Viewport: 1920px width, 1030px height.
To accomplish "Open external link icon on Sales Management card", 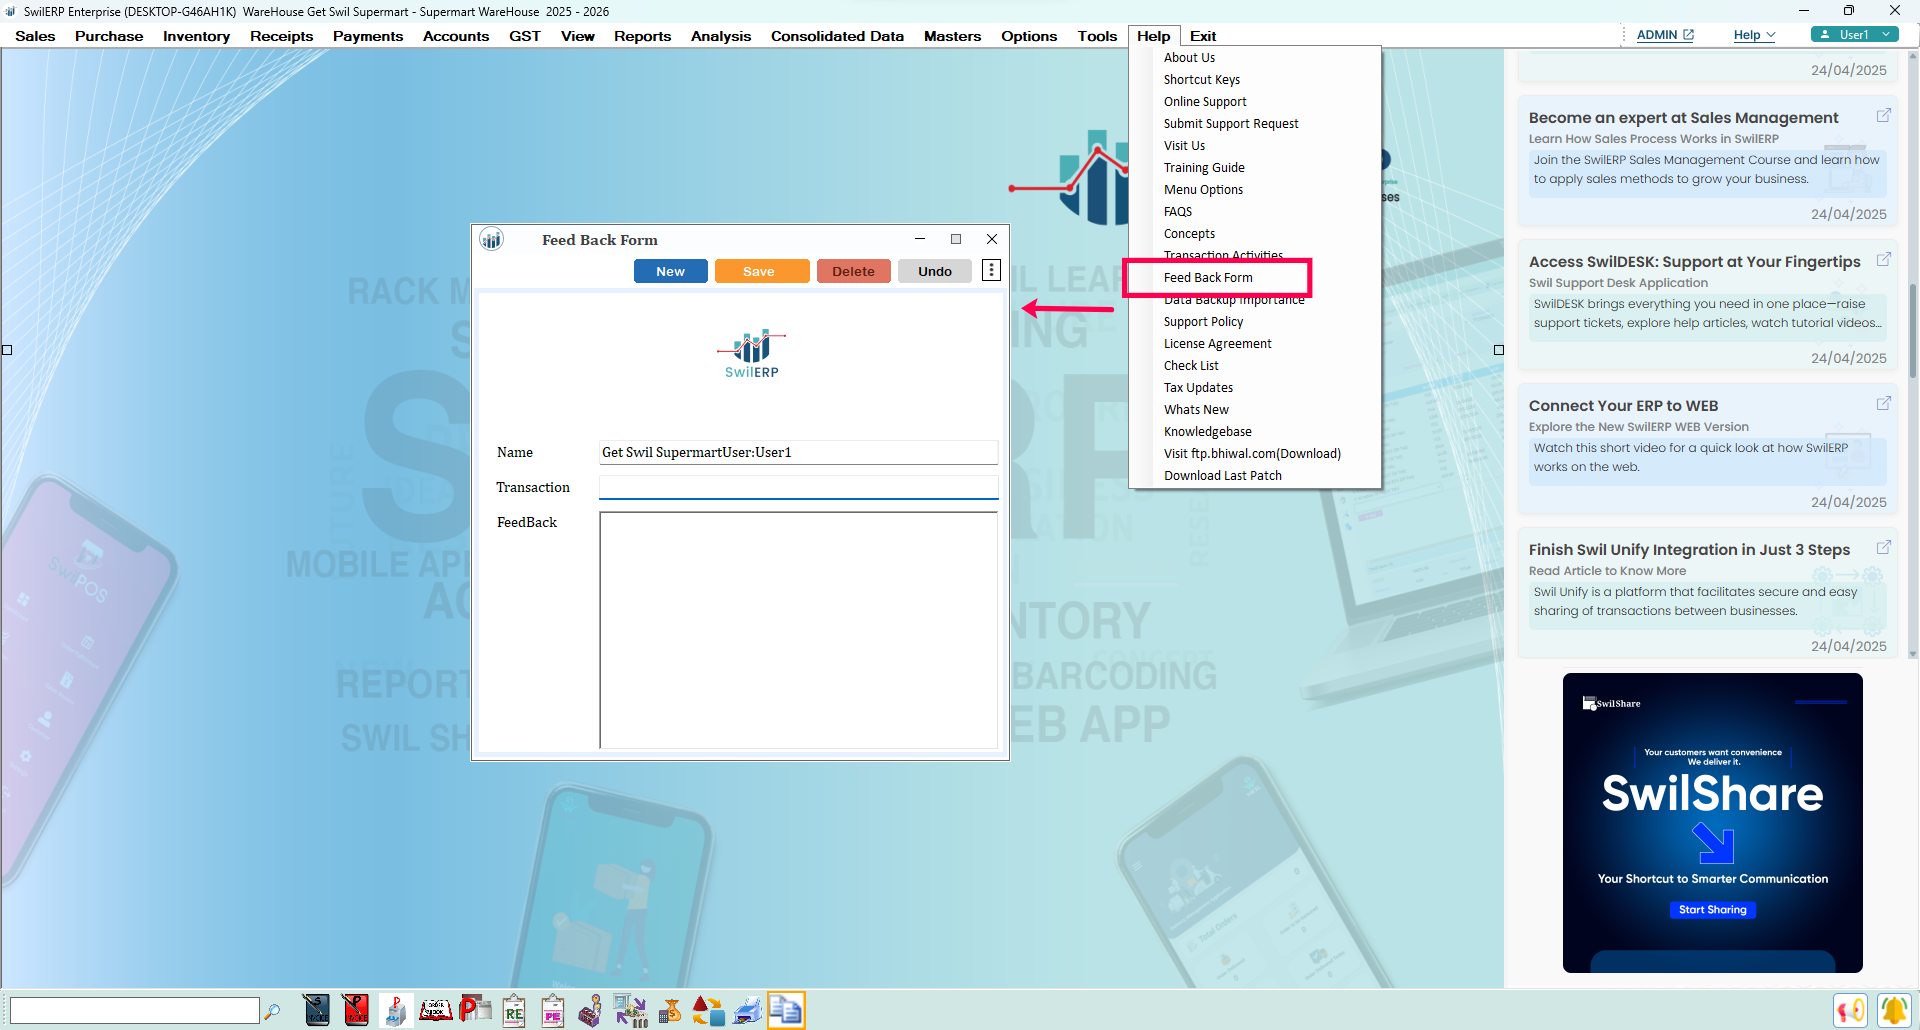I will 1883,116.
